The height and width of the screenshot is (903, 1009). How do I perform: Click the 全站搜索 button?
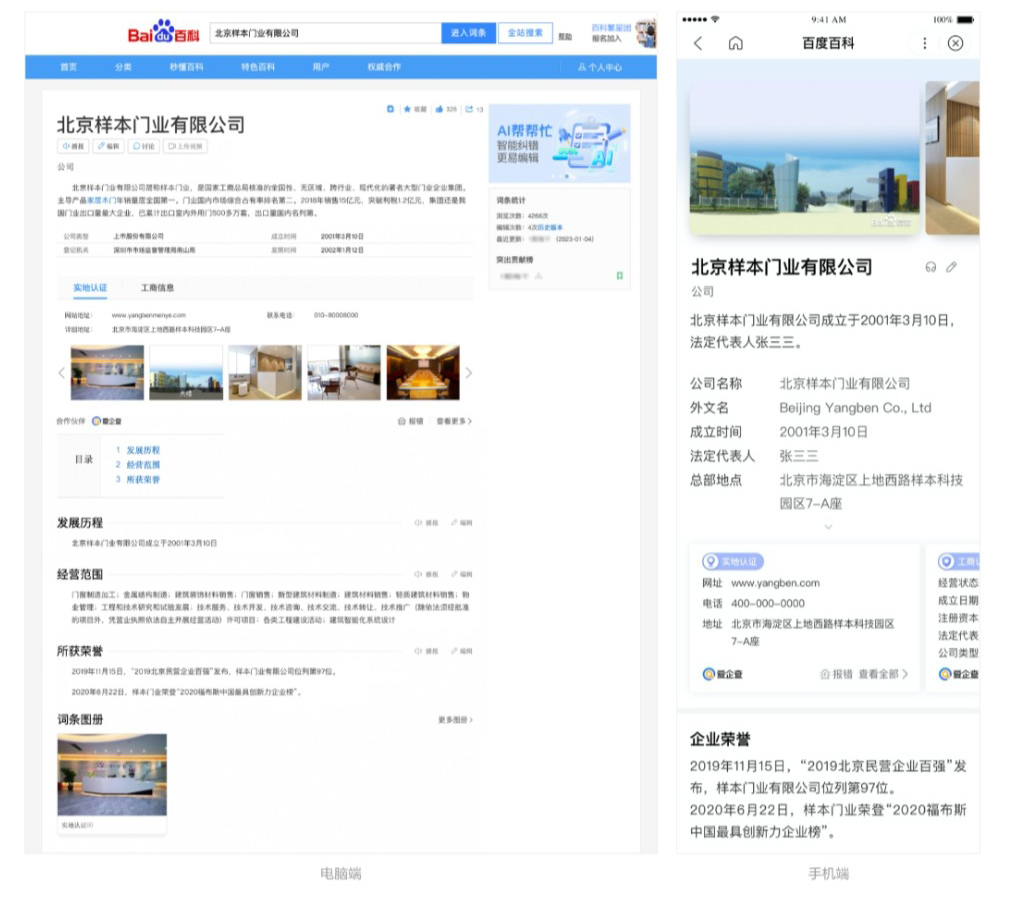525,33
